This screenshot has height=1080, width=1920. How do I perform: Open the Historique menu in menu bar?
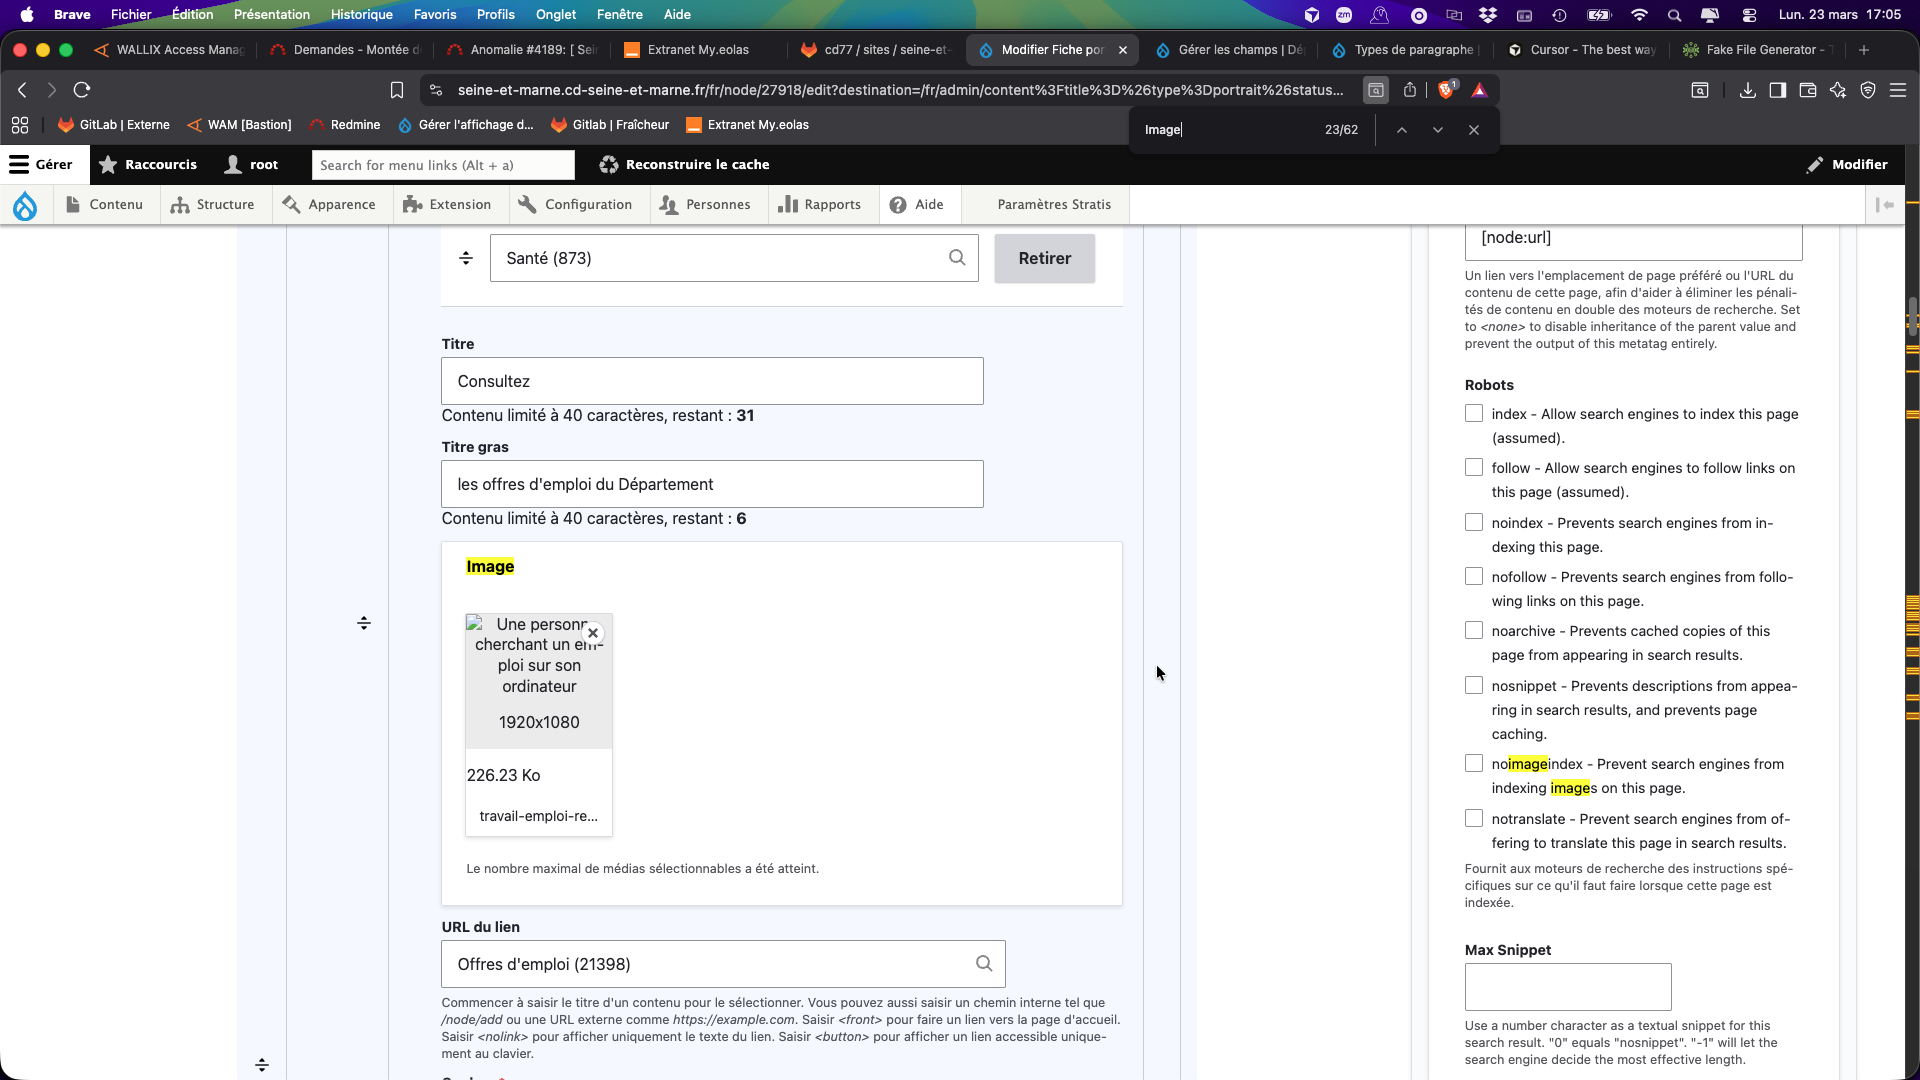[361, 14]
